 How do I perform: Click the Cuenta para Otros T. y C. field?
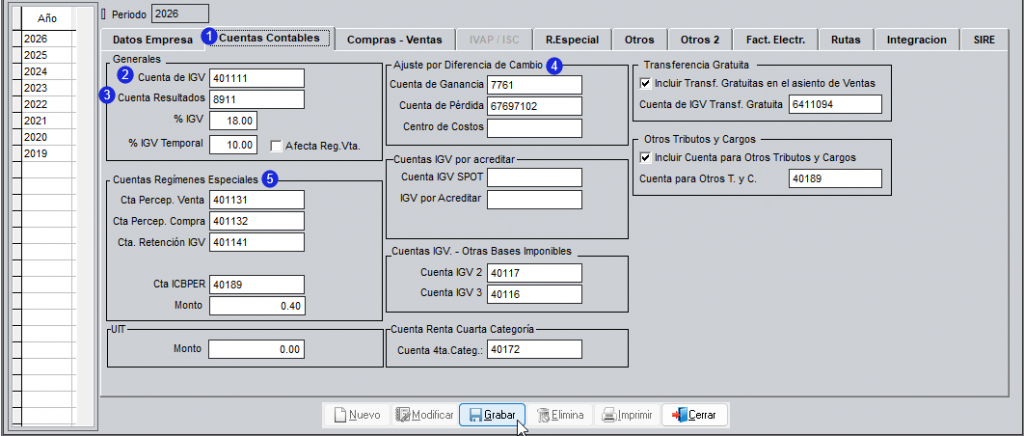835,179
